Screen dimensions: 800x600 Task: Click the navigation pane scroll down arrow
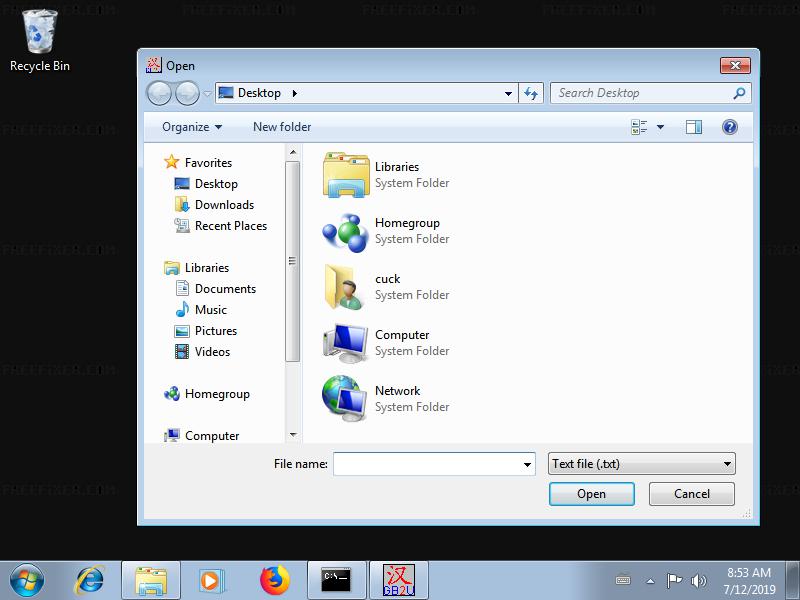tap(293, 435)
